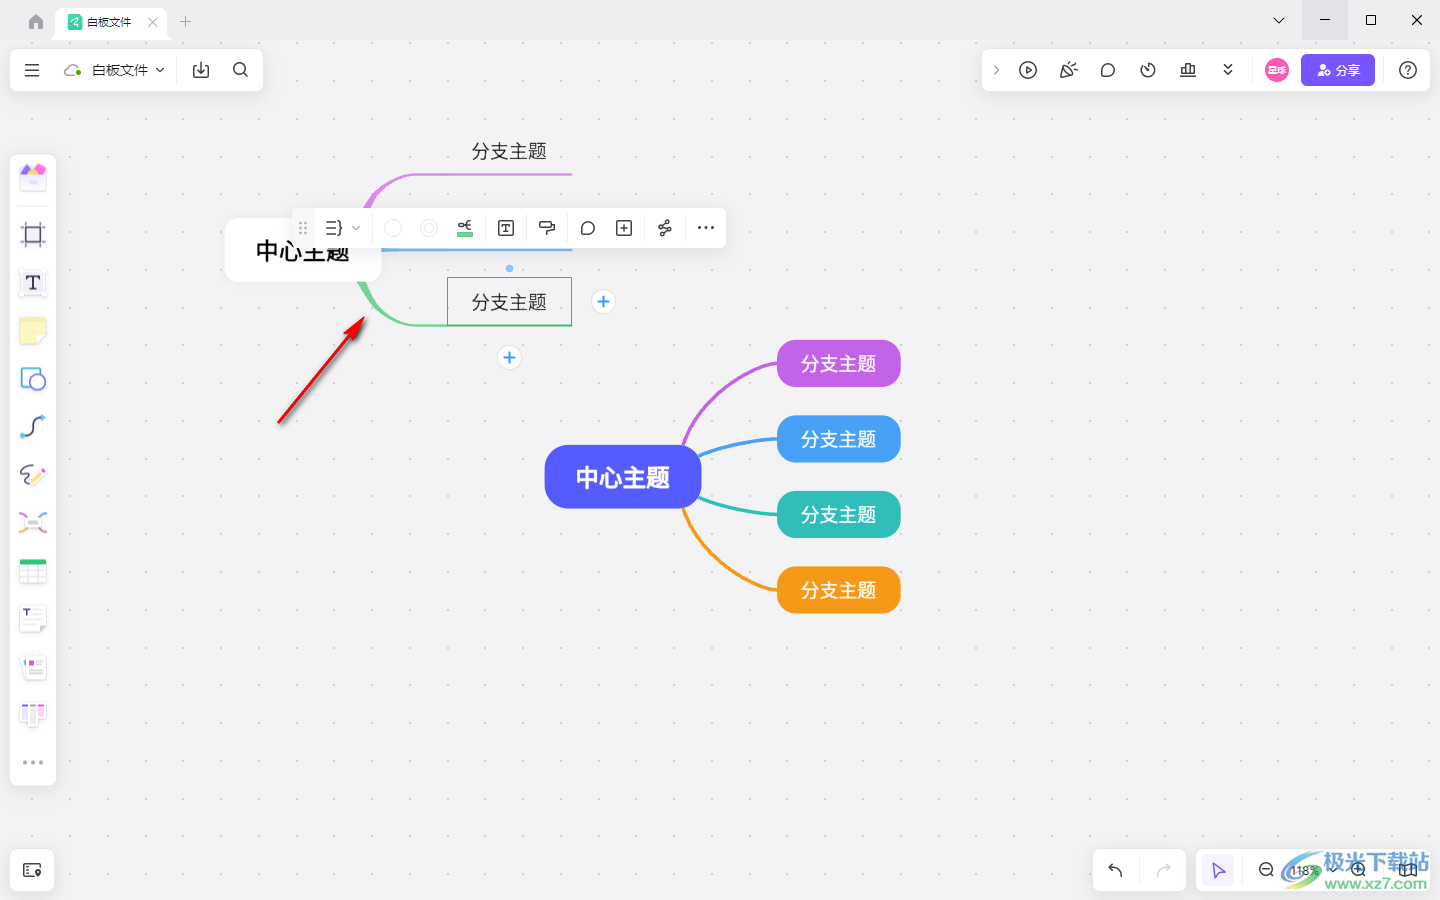Expand the tab list chevron

1279,20
